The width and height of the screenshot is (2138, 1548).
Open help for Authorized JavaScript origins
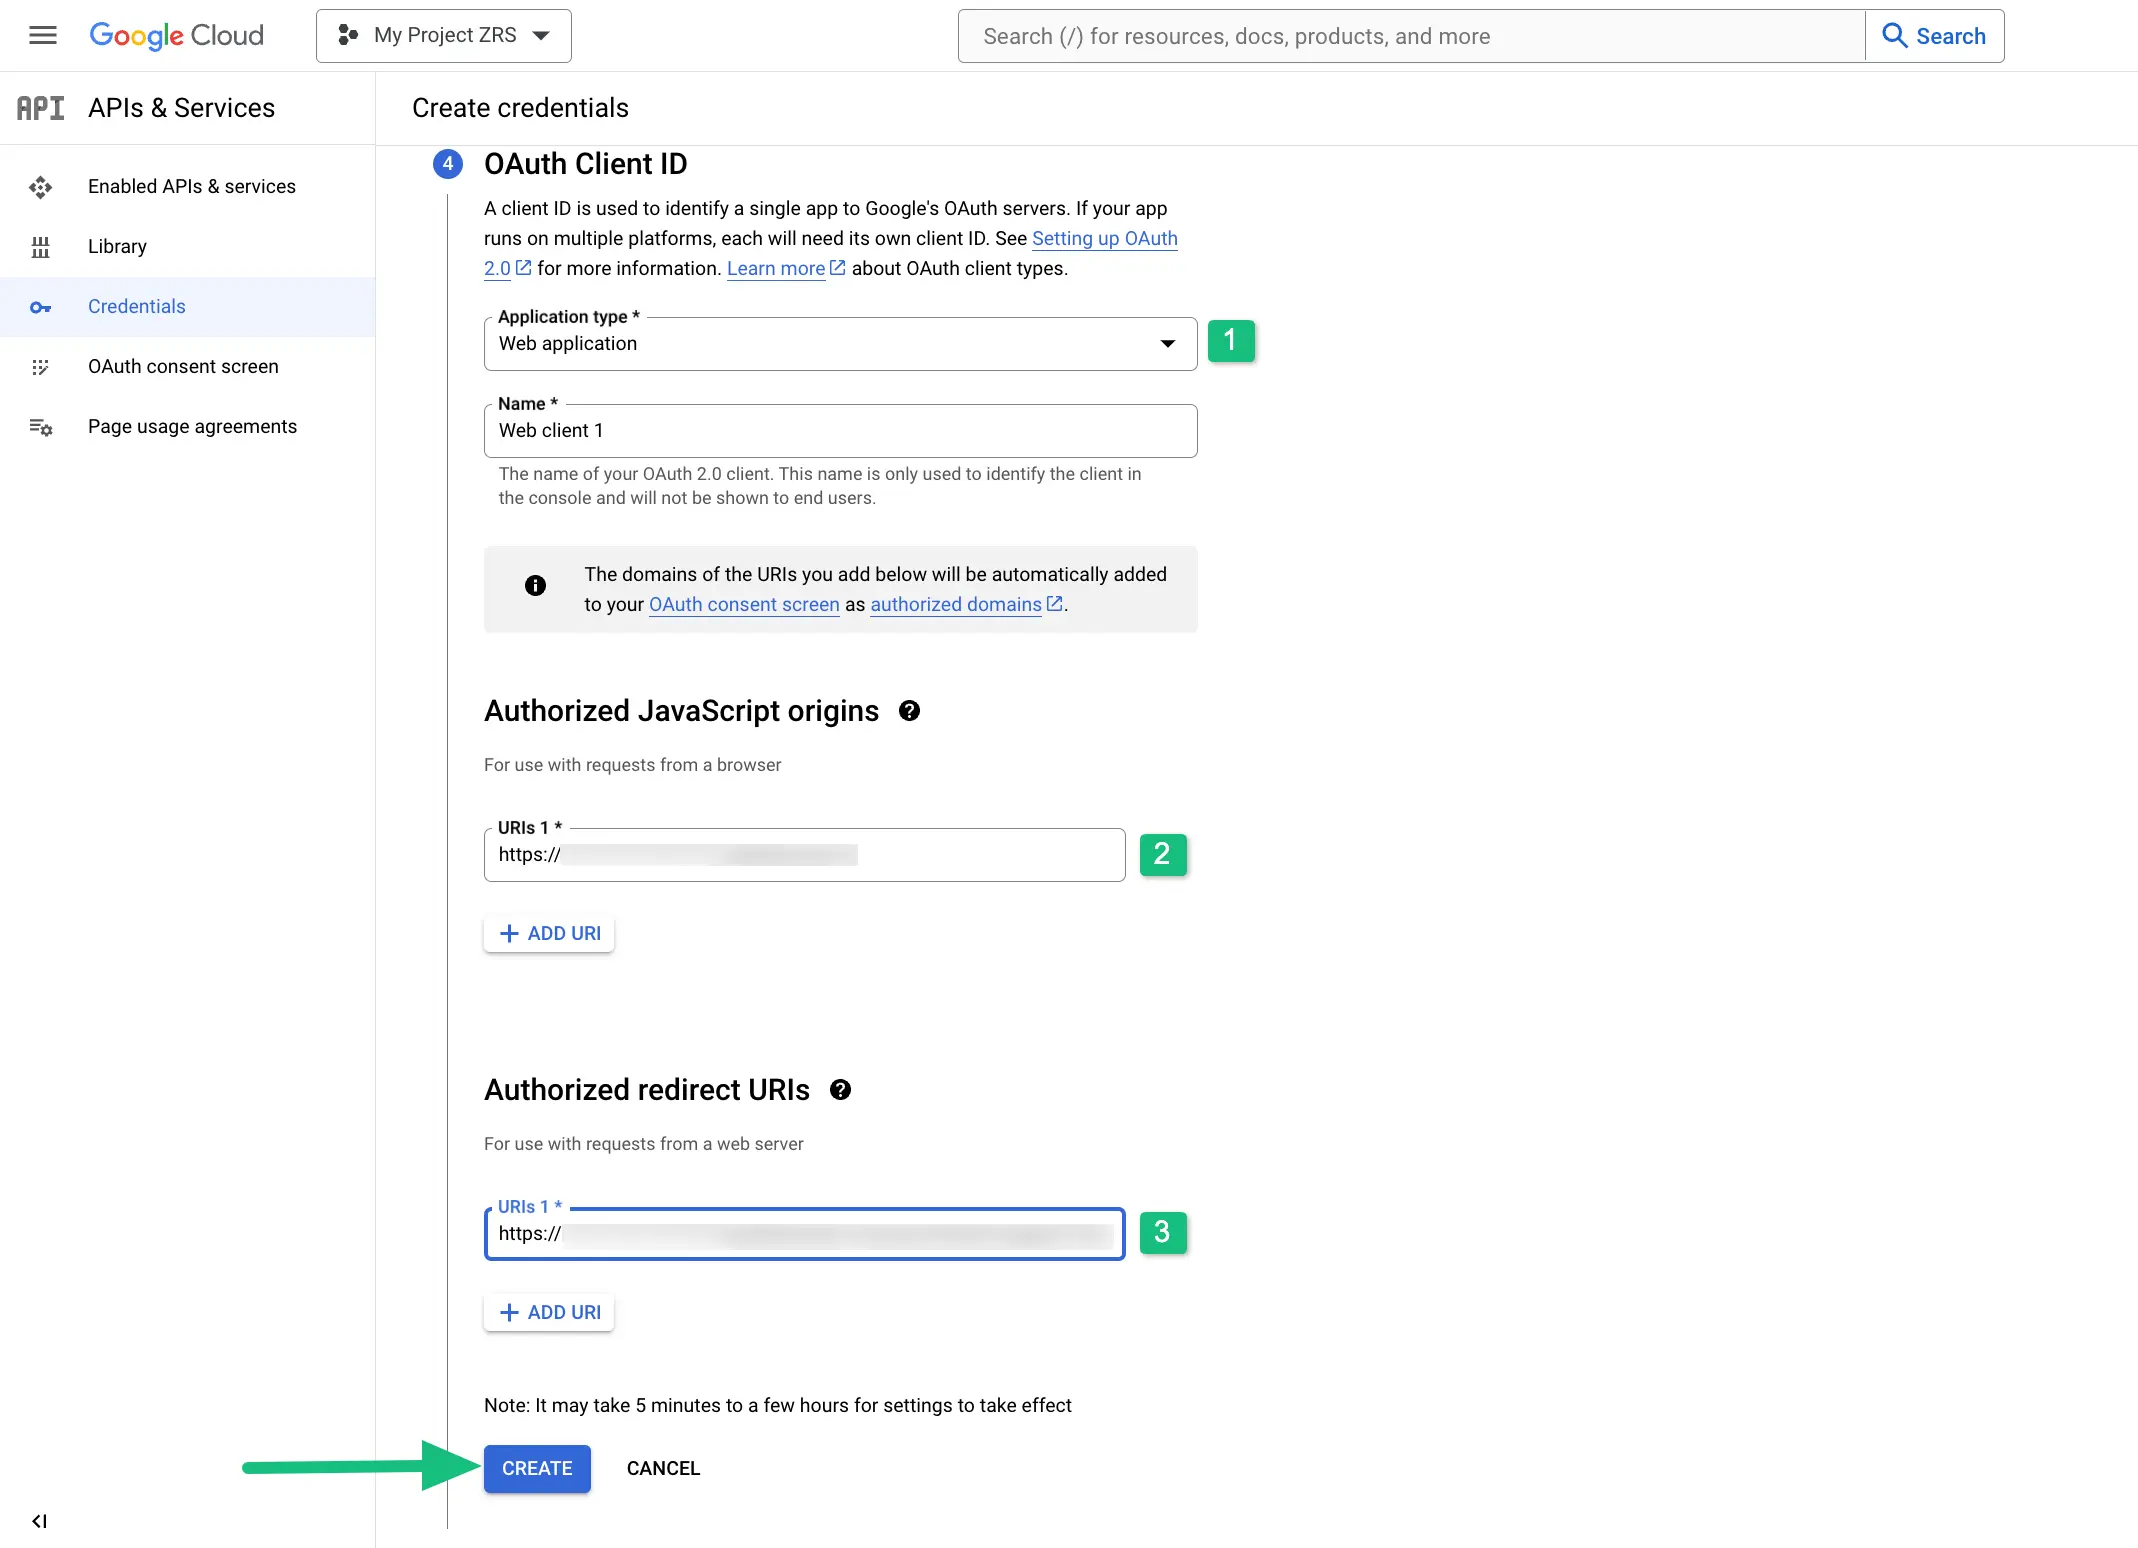pos(909,711)
